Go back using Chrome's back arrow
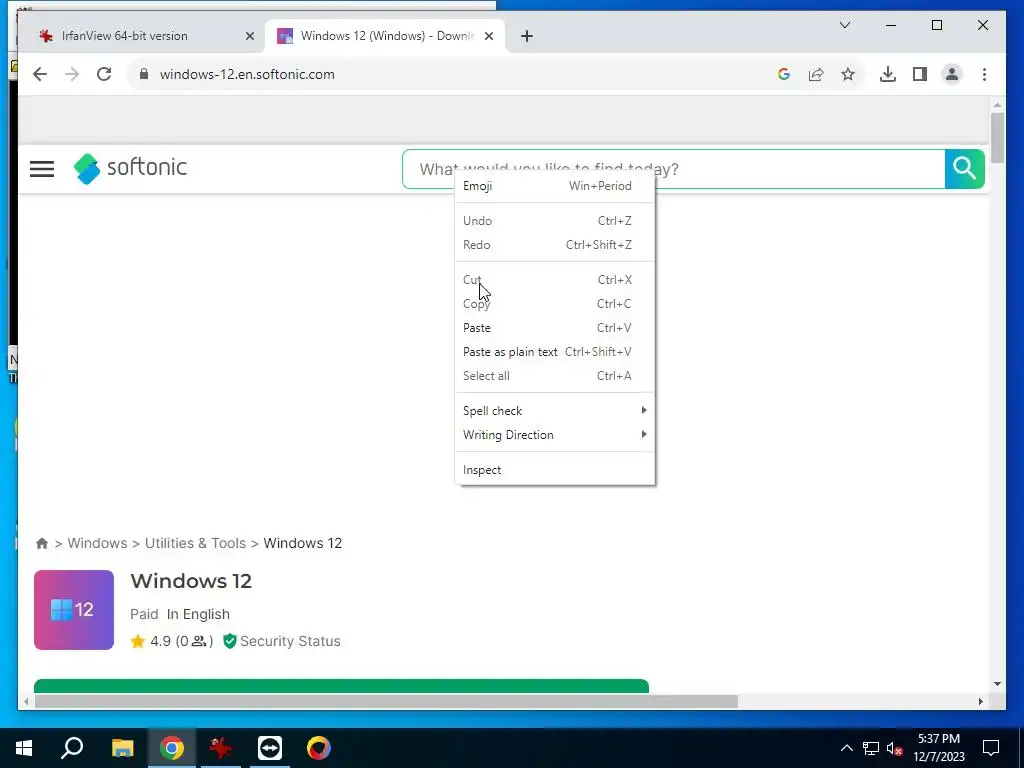The image size is (1024, 768). point(40,74)
